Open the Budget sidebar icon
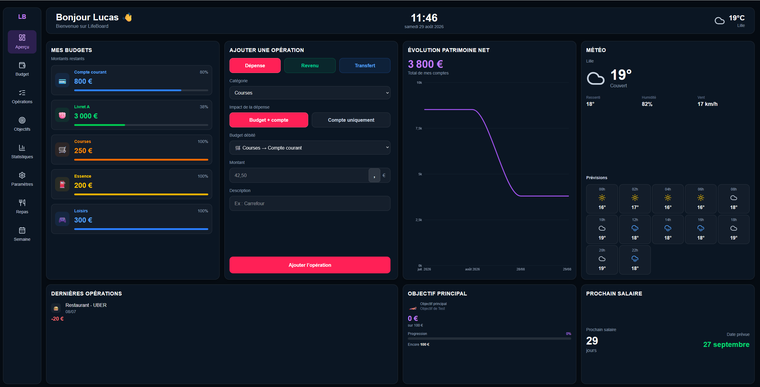760x387 pixels. pos(22,65)
